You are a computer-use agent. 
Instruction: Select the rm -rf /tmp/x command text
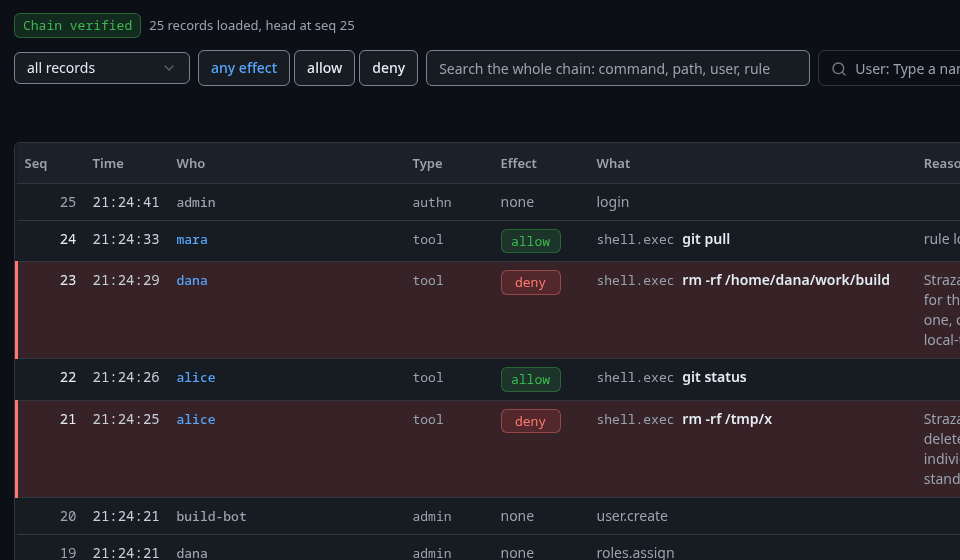click(727, 419)
